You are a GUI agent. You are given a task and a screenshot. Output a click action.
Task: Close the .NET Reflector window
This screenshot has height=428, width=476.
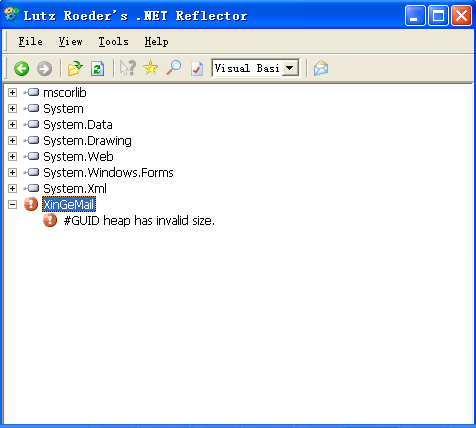[461, 15]
